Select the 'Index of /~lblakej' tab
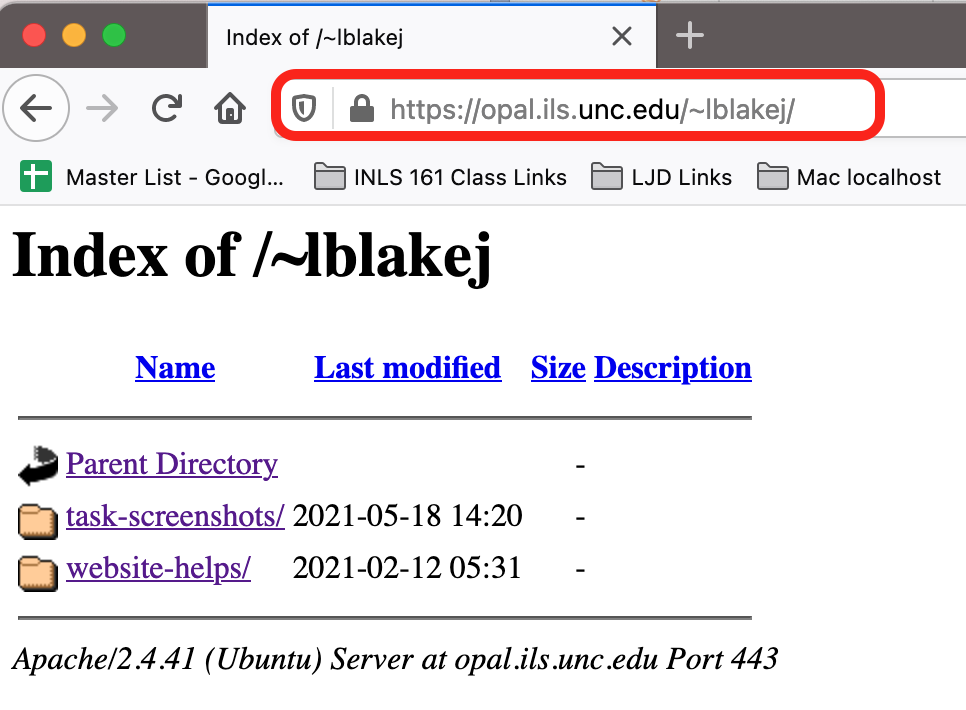 (400, 37)
